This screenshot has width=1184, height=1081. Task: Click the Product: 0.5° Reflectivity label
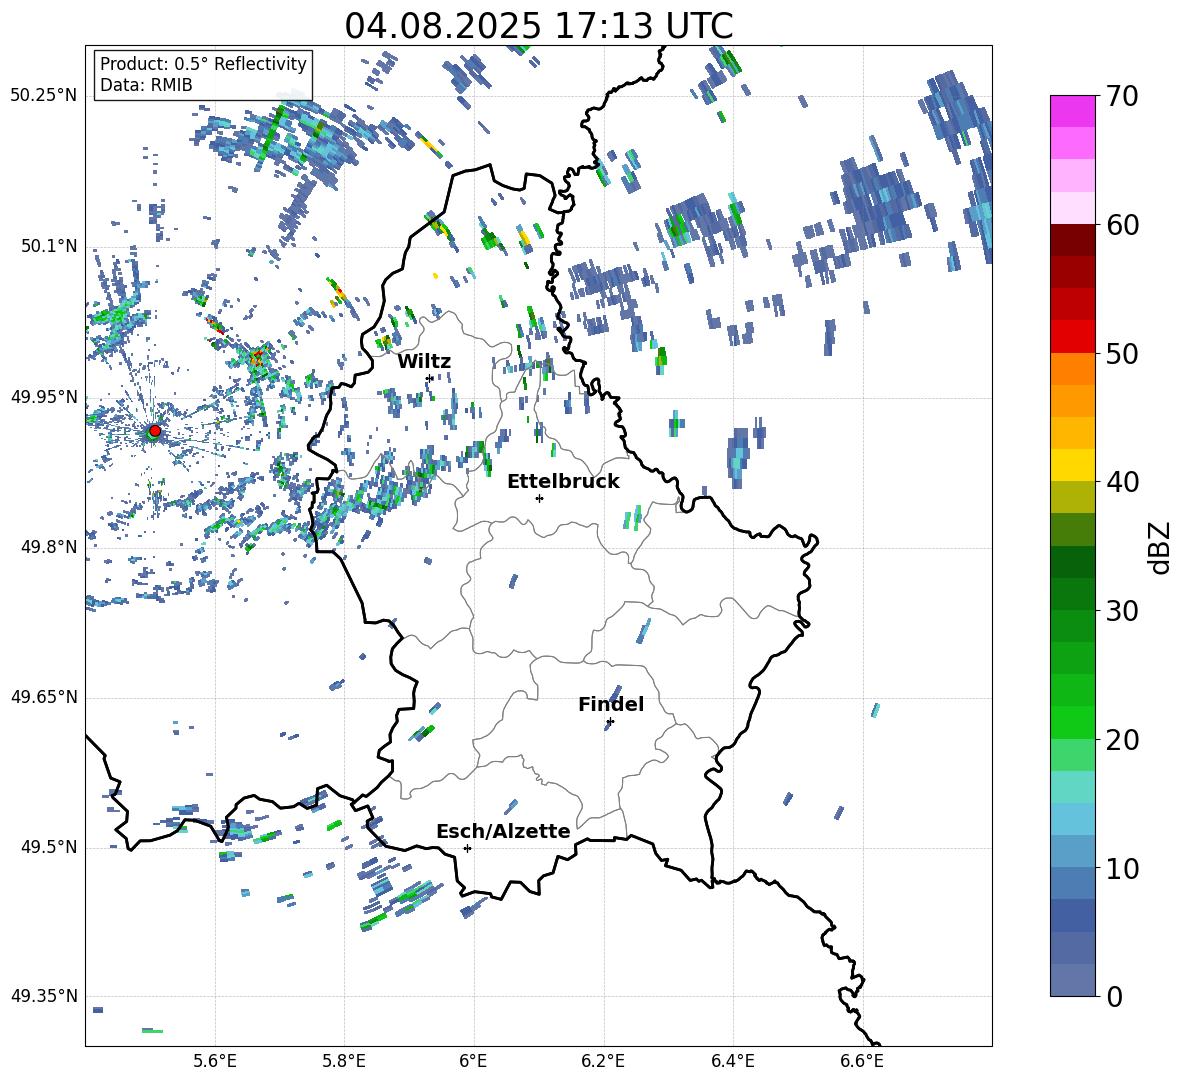coord(203,64)
